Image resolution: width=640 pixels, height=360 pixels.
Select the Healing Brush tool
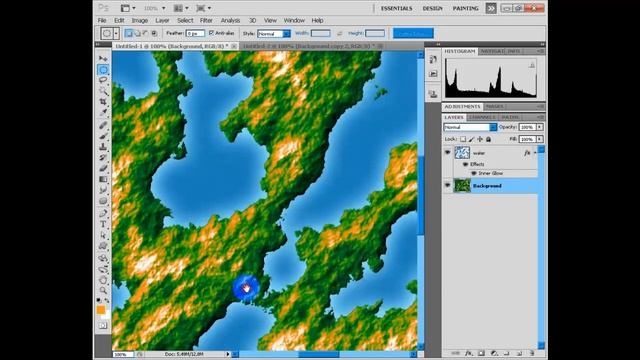[103, 125]
